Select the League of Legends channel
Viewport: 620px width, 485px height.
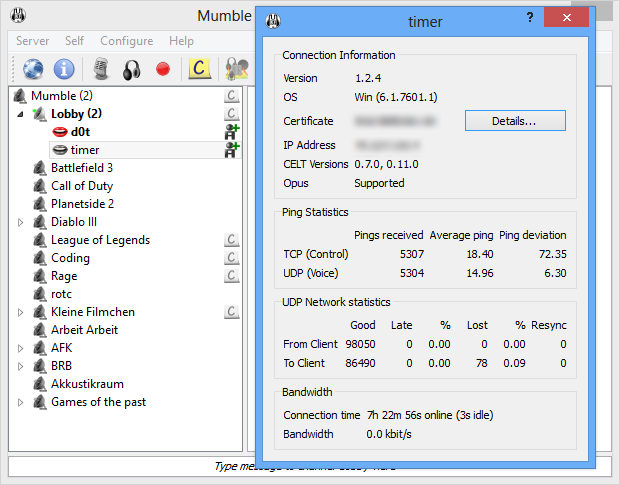tap(100, 240)
